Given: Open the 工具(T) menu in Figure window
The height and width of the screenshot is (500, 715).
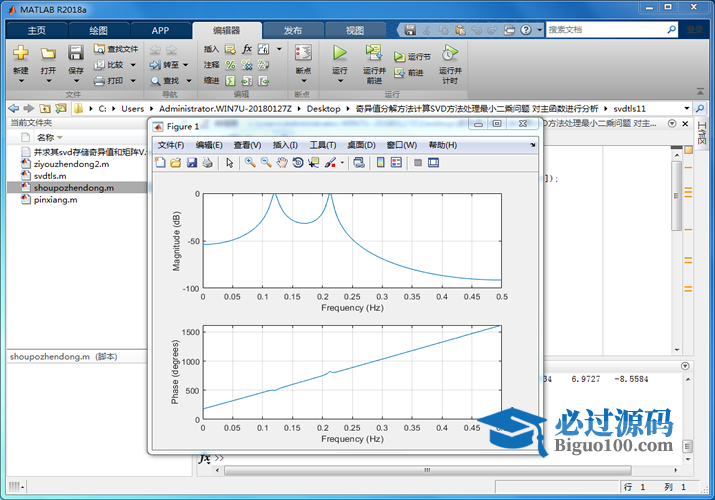Looking at the screenshot, I should (x=323, y=145).
